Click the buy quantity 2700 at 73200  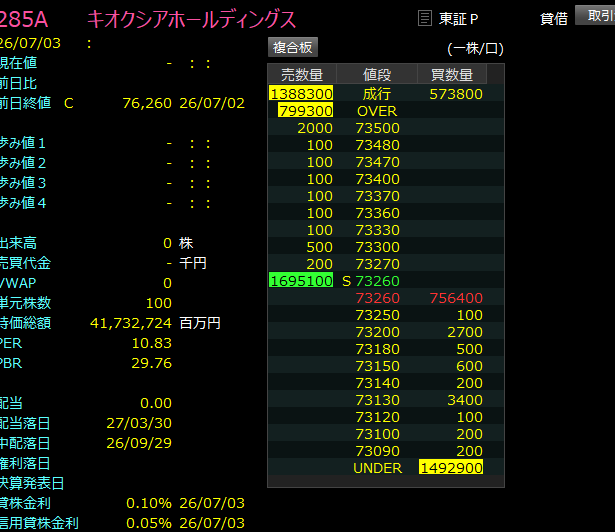[465, 332]
